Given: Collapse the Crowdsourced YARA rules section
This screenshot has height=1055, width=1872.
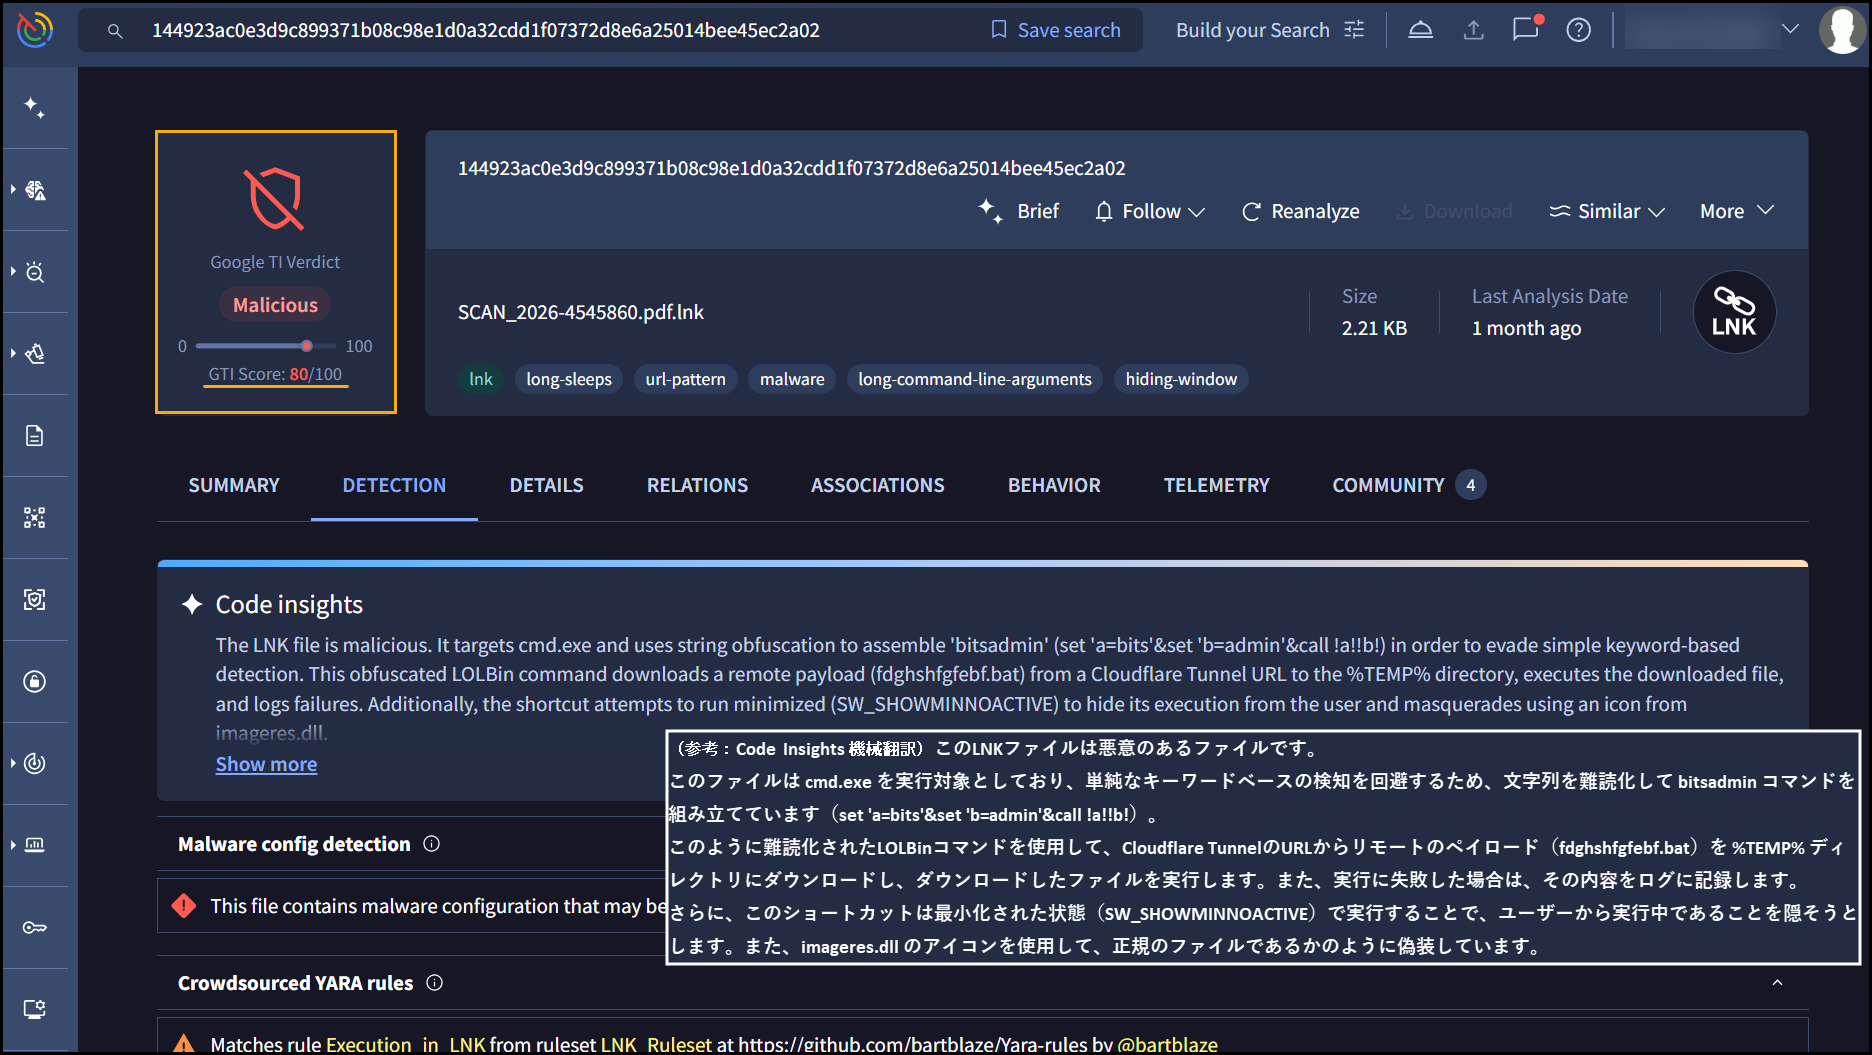Looking at the screenshot, I should click(x=1777, y=983).
